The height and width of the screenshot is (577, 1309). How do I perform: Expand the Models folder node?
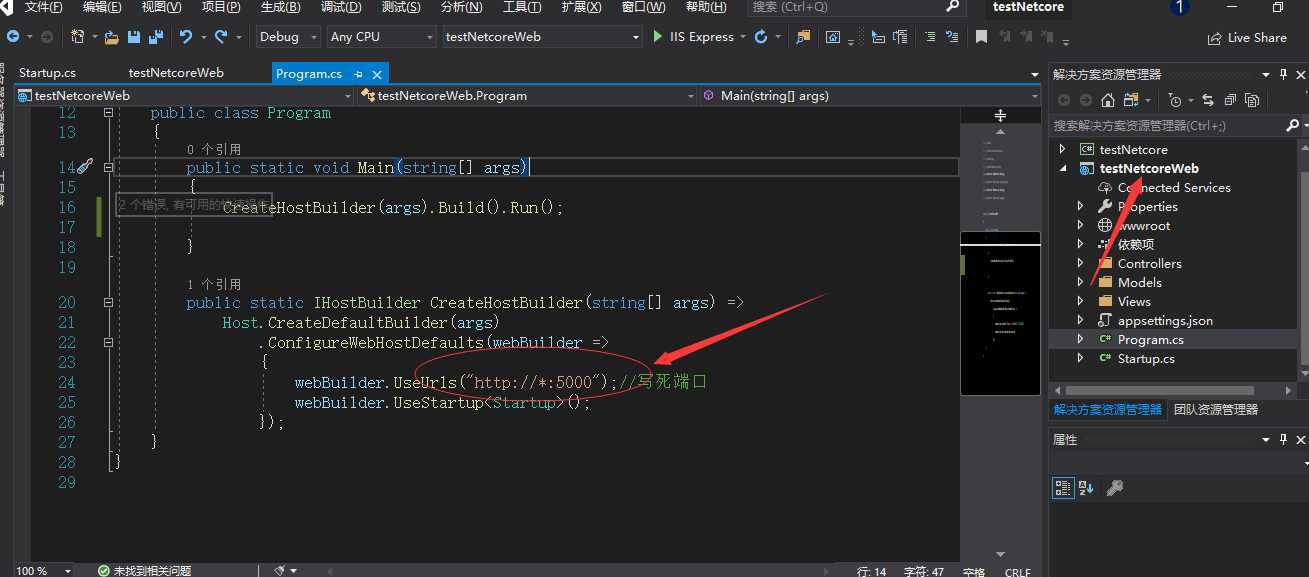[x=1080, y=282]
